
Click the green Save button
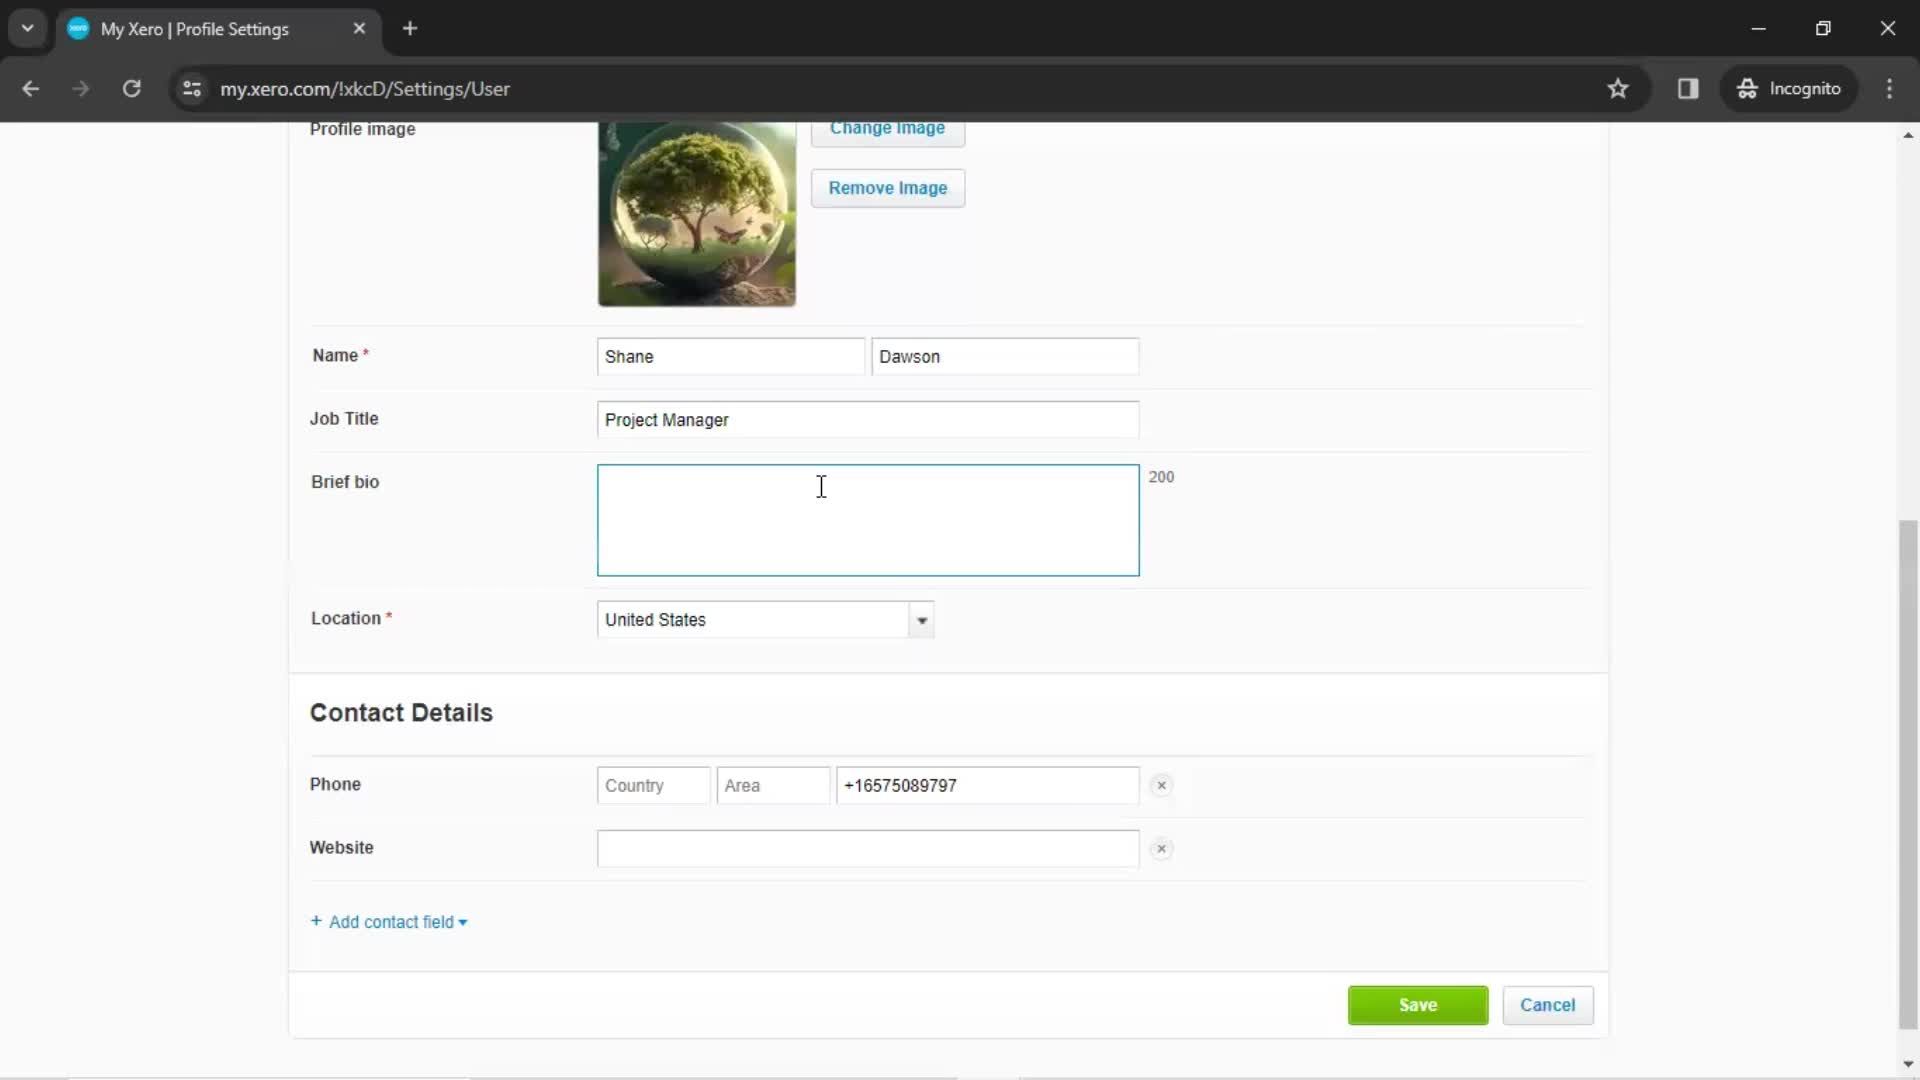coord(1417,1005)
